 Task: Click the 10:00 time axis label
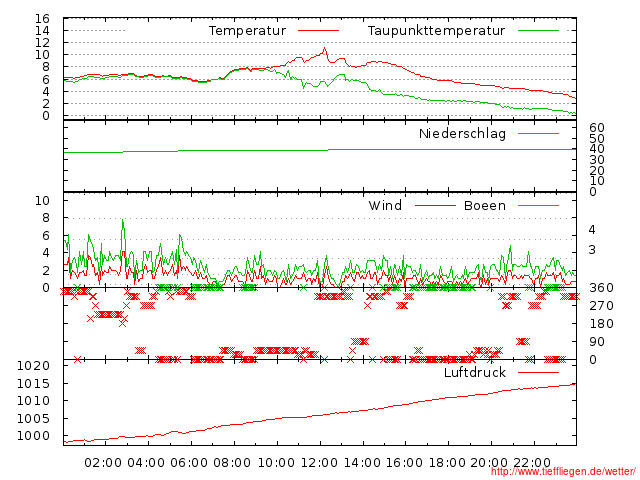[276, 463]
